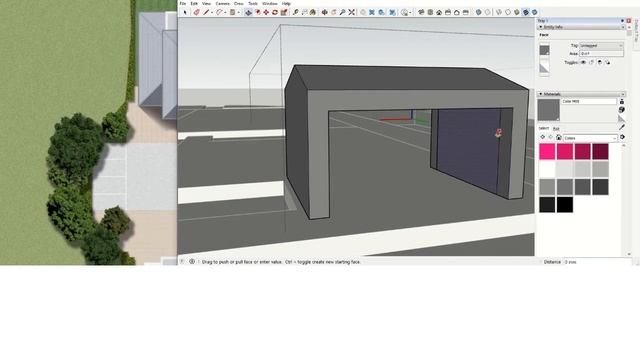Image resolution: width=640 pixels, height=360 pixels.
Task: Toggle the Hide eye in Entity Info
Action: click(583, 62)
